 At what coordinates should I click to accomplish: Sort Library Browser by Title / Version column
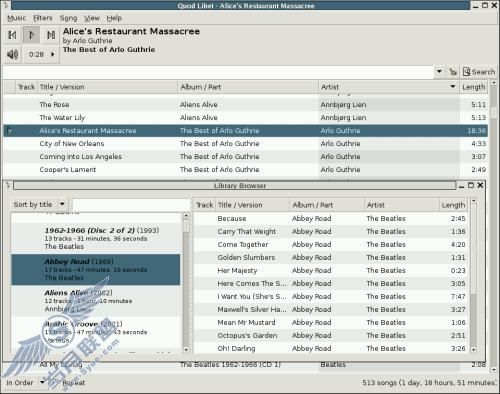pos(253,205)
